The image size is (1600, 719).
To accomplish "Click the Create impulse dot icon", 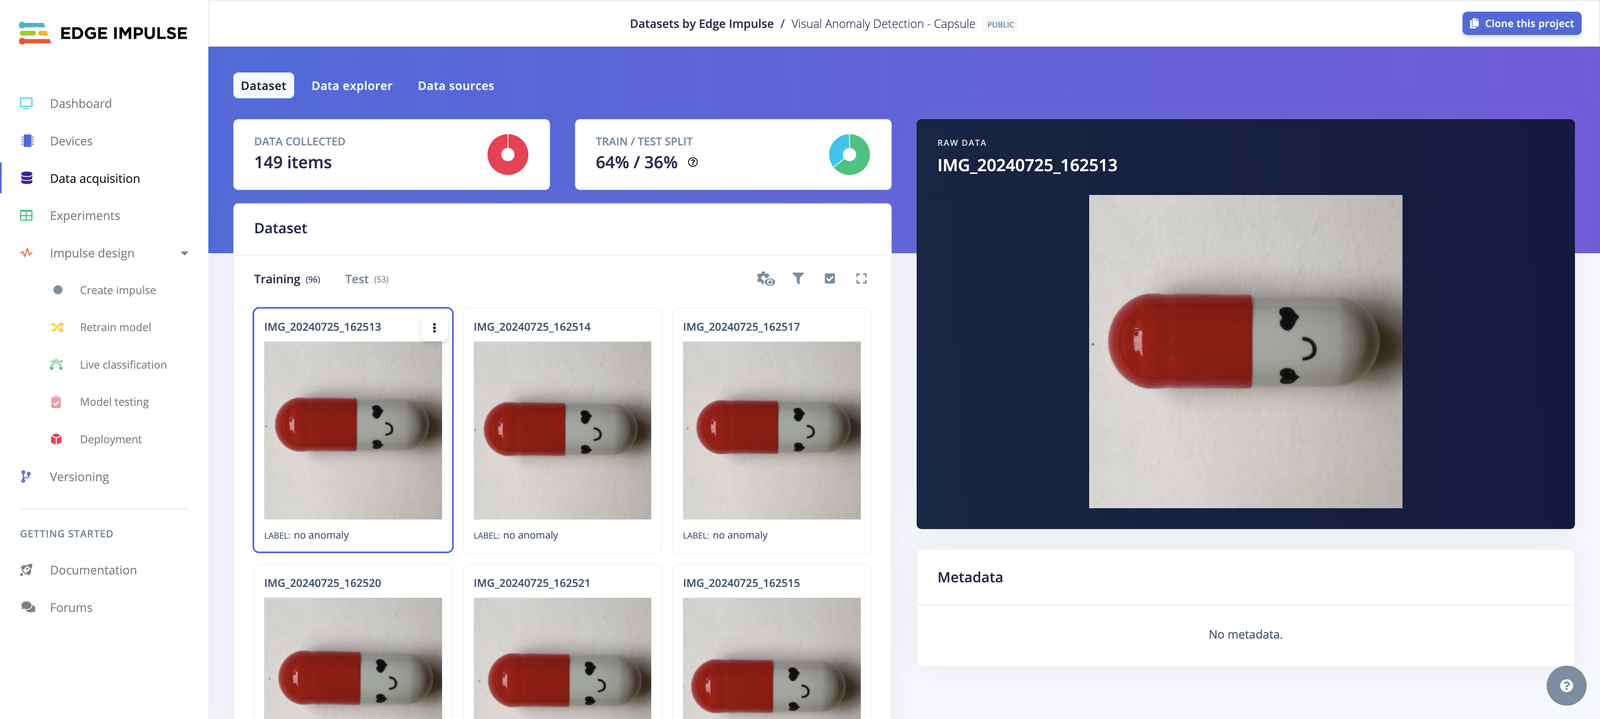I will pos(58,290).
